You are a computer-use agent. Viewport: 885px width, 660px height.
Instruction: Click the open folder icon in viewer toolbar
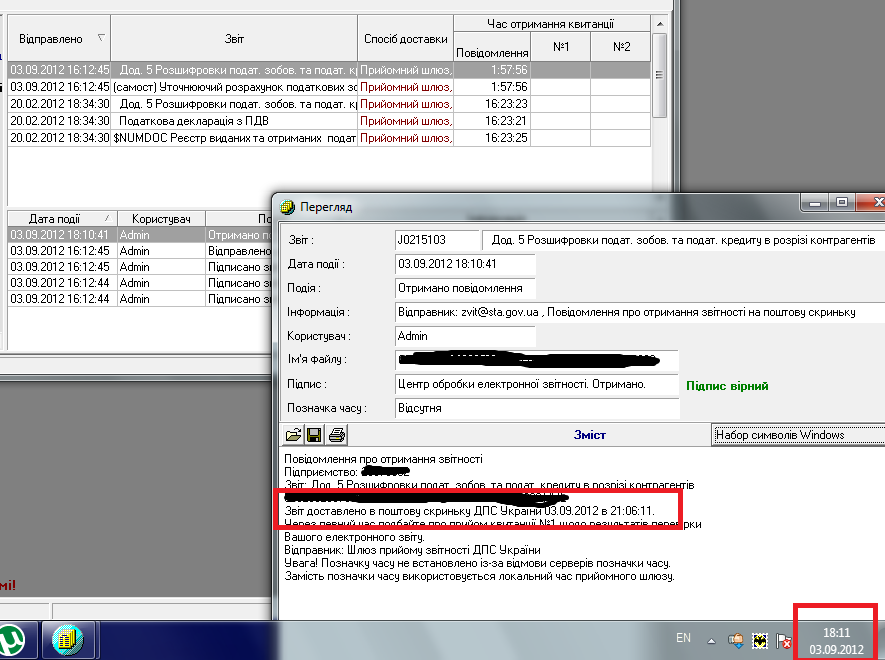[294, 435]
